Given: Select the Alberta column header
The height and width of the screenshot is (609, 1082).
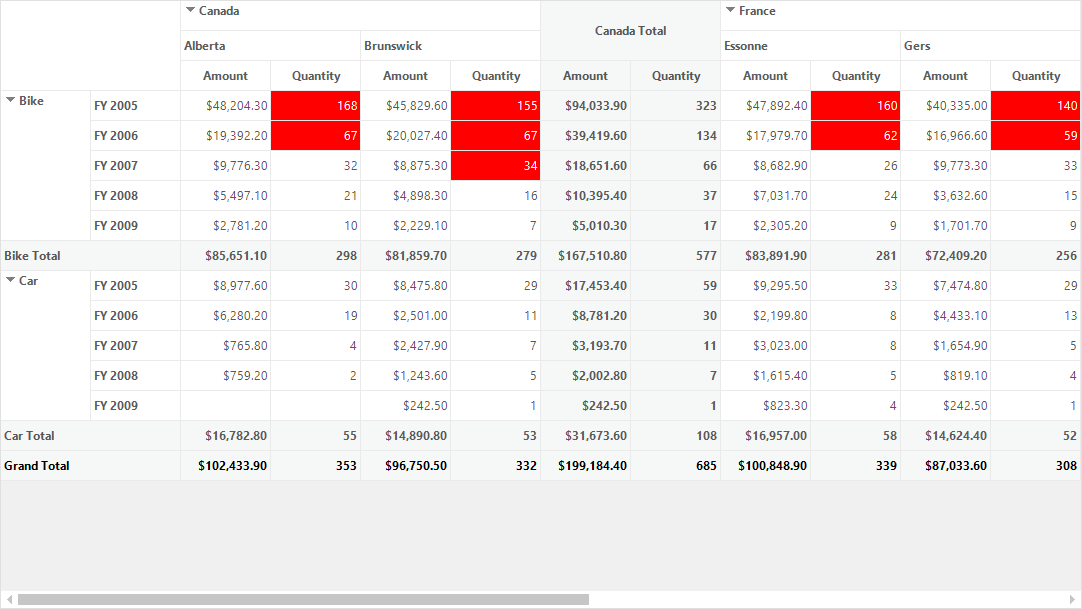Looking at the screenshot, I should tap(270, 46).
